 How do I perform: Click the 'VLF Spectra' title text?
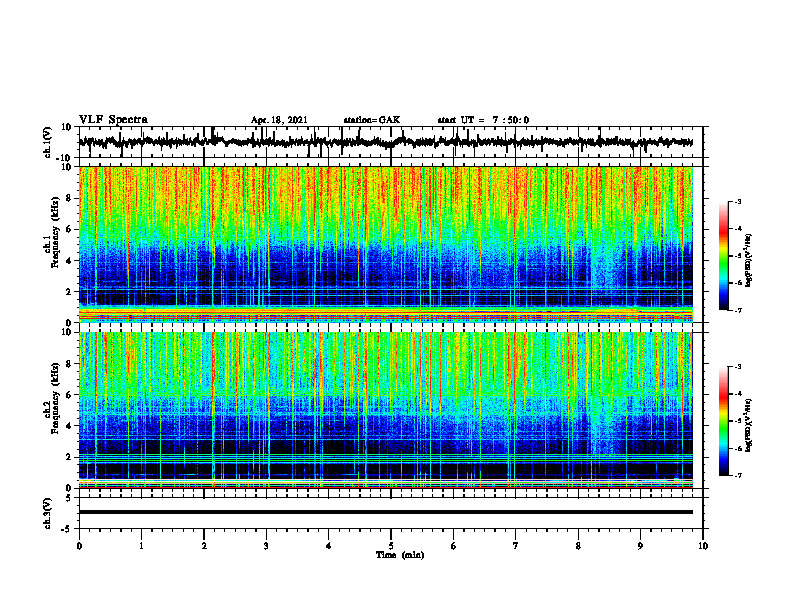(113, 120)
